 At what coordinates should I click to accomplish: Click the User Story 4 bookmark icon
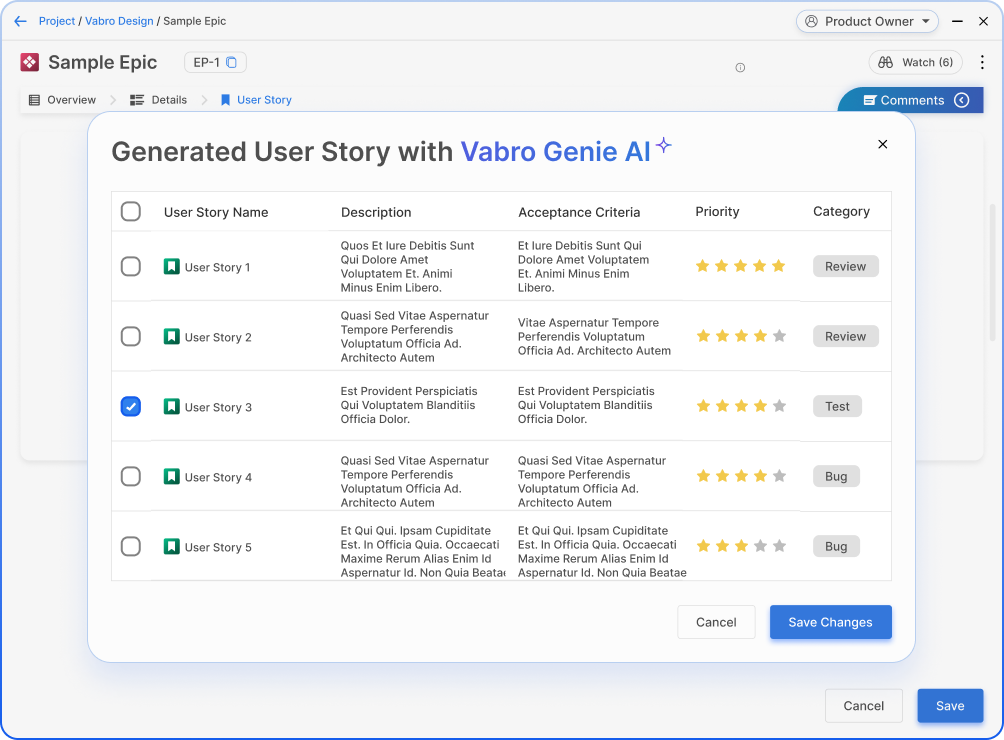click(172, 477)
